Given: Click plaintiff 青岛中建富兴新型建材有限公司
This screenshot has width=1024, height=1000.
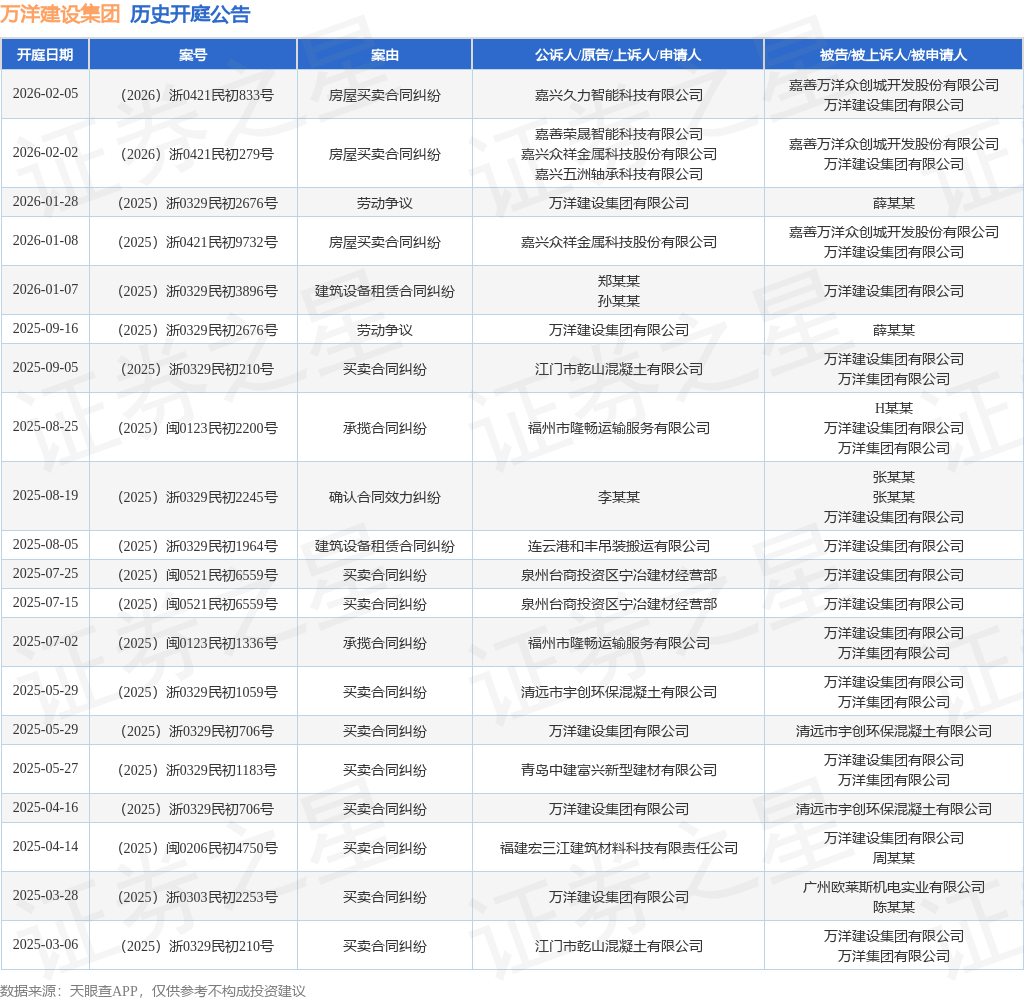Looking at the screenshot, I should [618, 770].
